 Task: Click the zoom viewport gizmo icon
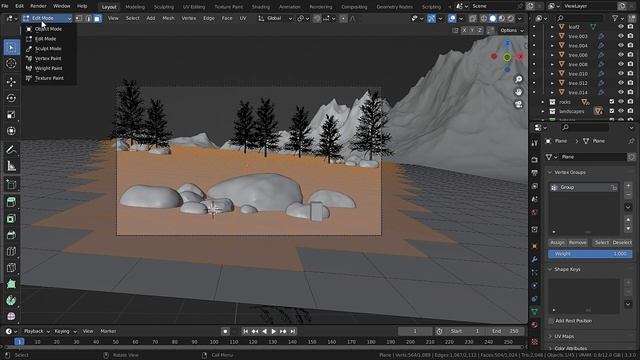pyautogui.click(x=518, y=79)
